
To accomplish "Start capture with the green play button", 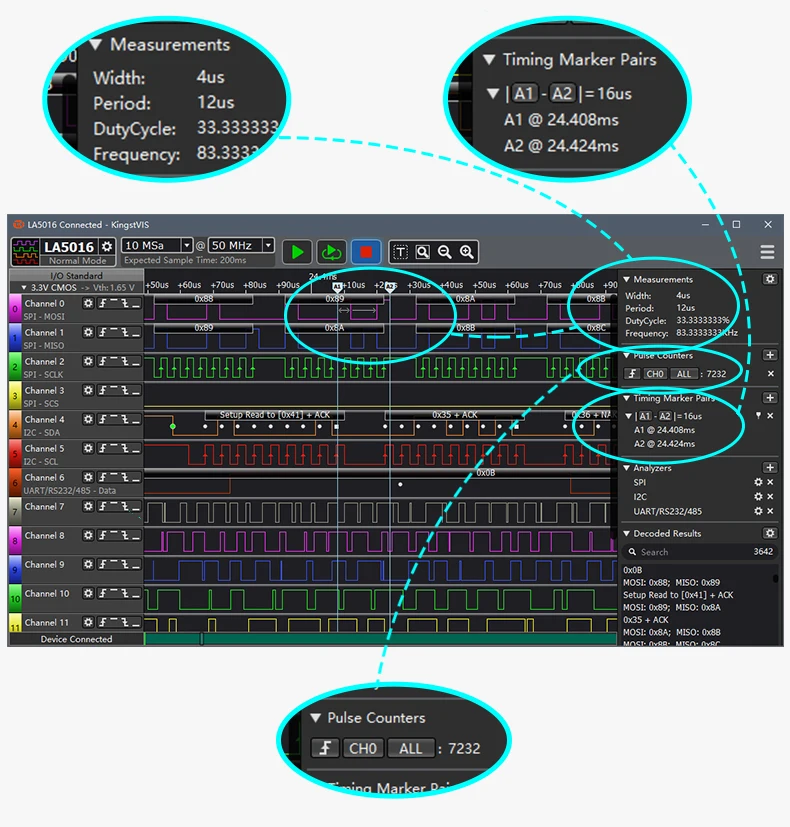I will (x=297, y=252).
